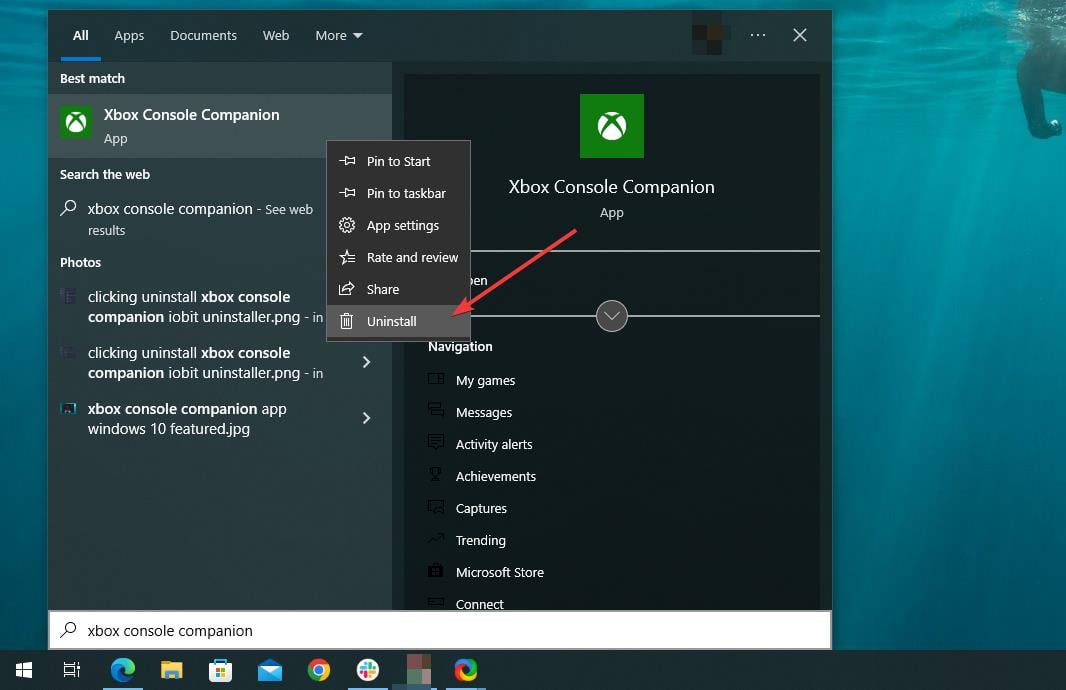
Task: Choose App settings from context menu
Action: [398, 225]
